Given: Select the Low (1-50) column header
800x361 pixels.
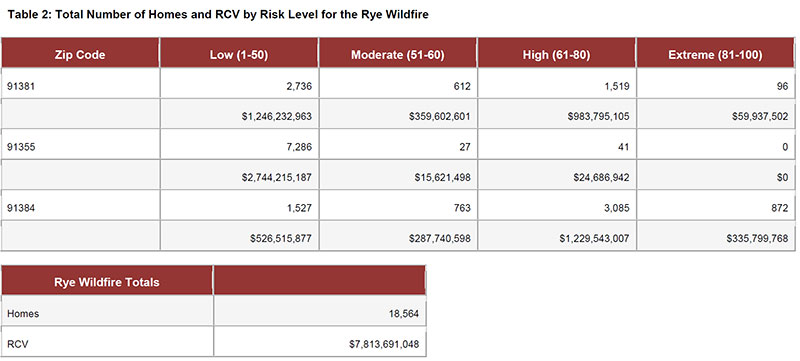Looking at the screenshot, I should click(239, 53).
